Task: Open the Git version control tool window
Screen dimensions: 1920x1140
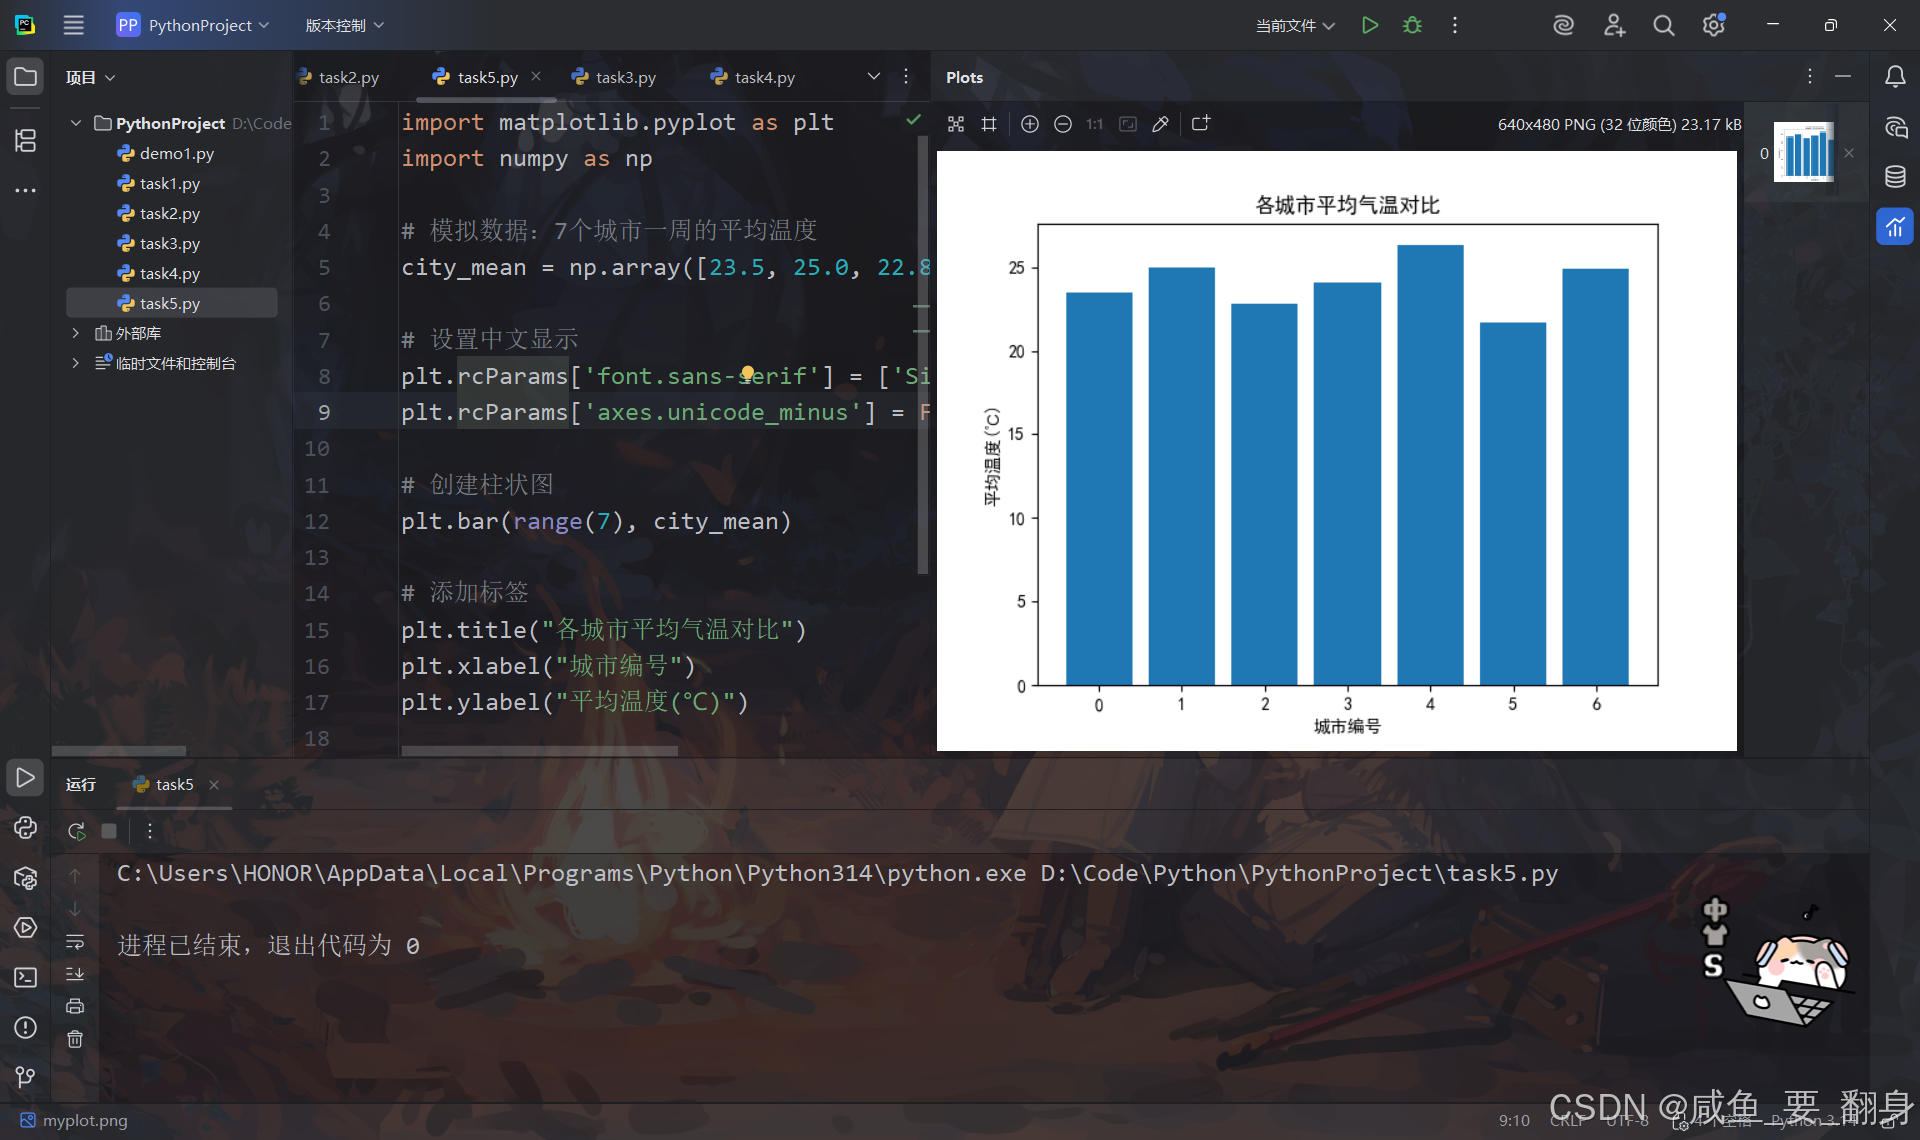Action: point(25,1076)
